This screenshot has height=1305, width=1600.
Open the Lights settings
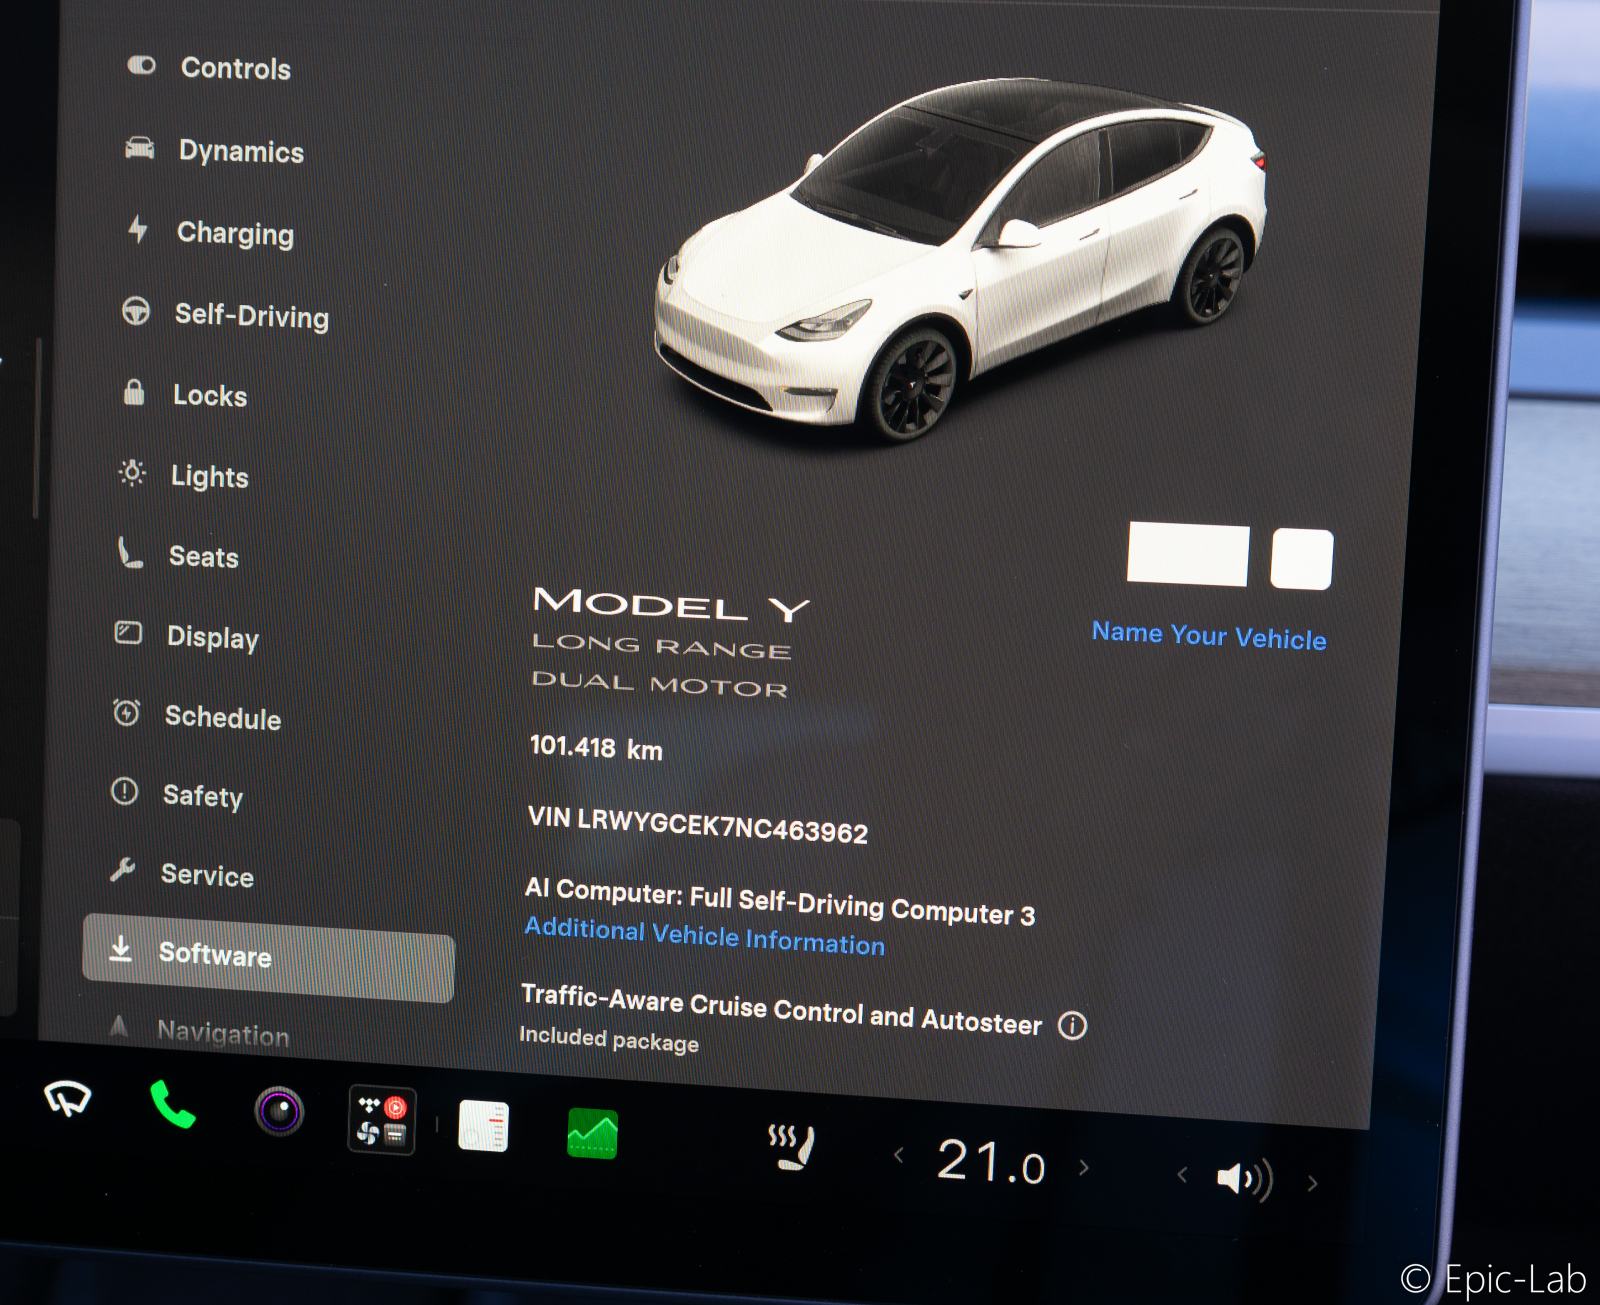coord(209,476)
